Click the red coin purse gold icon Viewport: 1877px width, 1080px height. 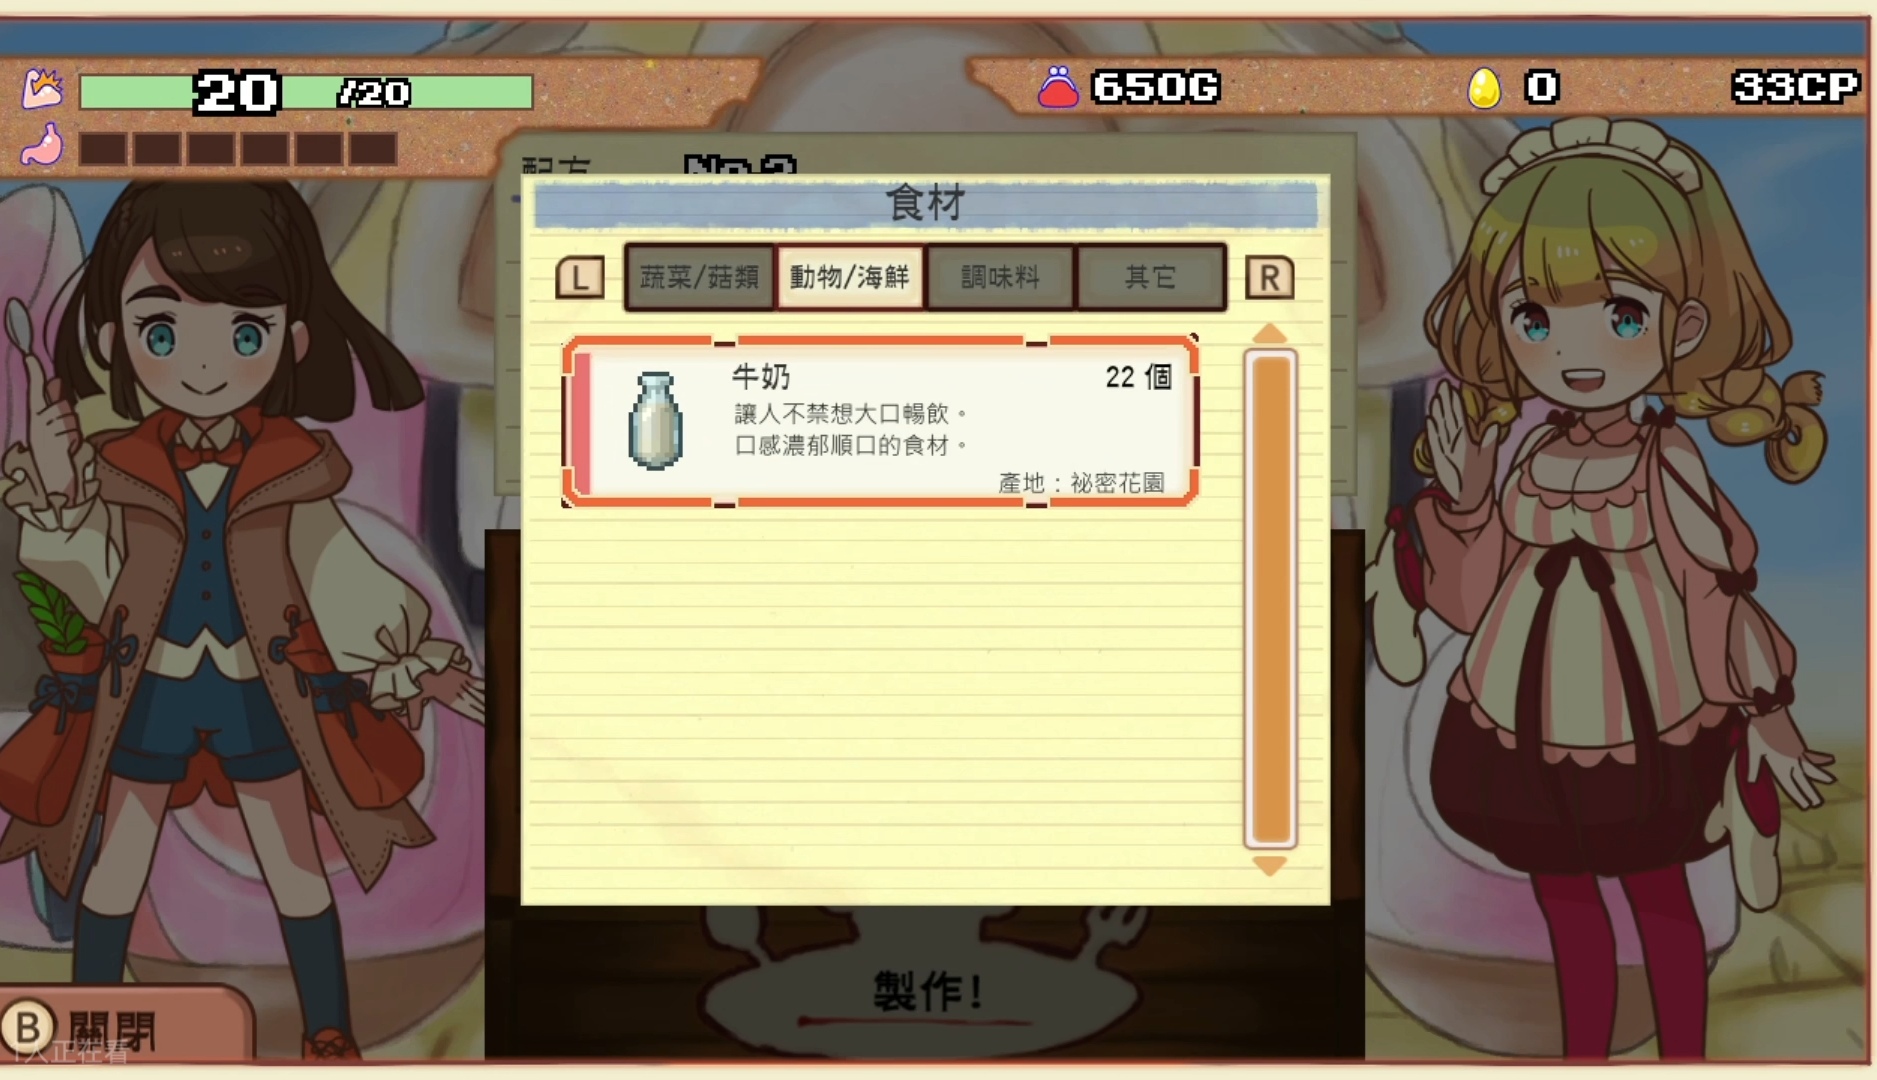click(1058, 87)
